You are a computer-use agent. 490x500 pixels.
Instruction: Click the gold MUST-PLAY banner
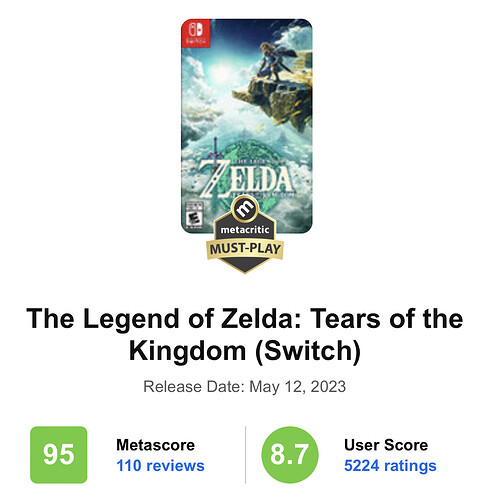click(x=245, y=249)
